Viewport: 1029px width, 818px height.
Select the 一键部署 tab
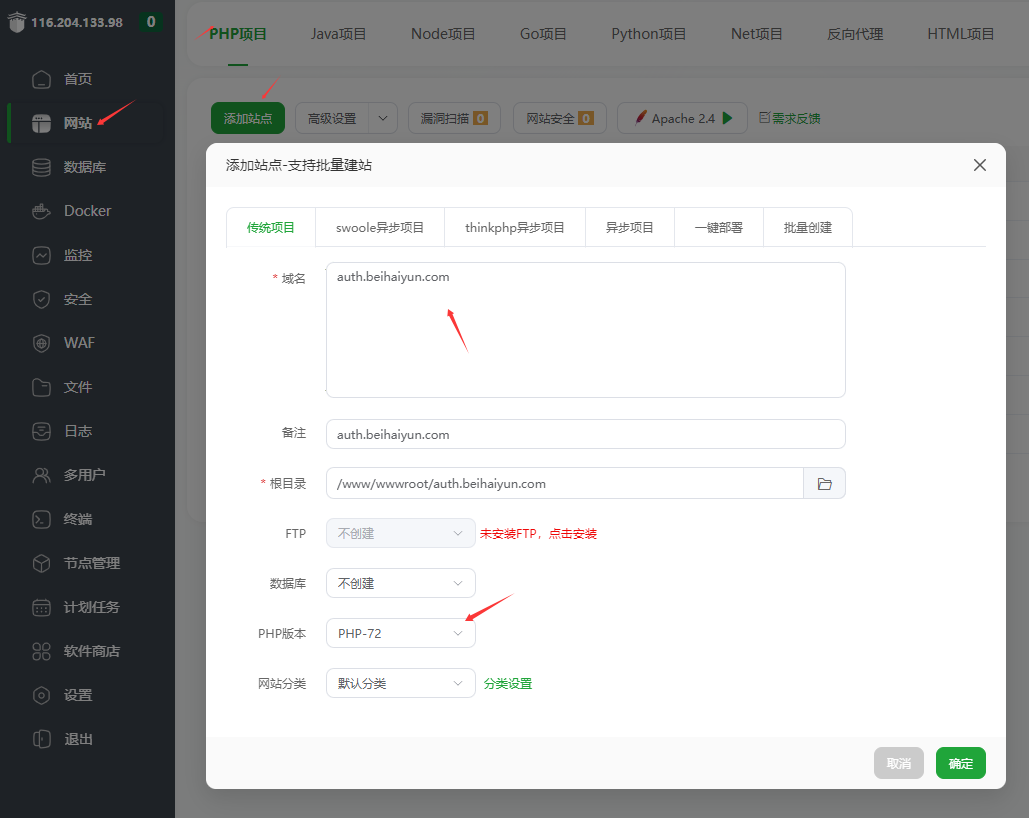click(x=718, y=228)
